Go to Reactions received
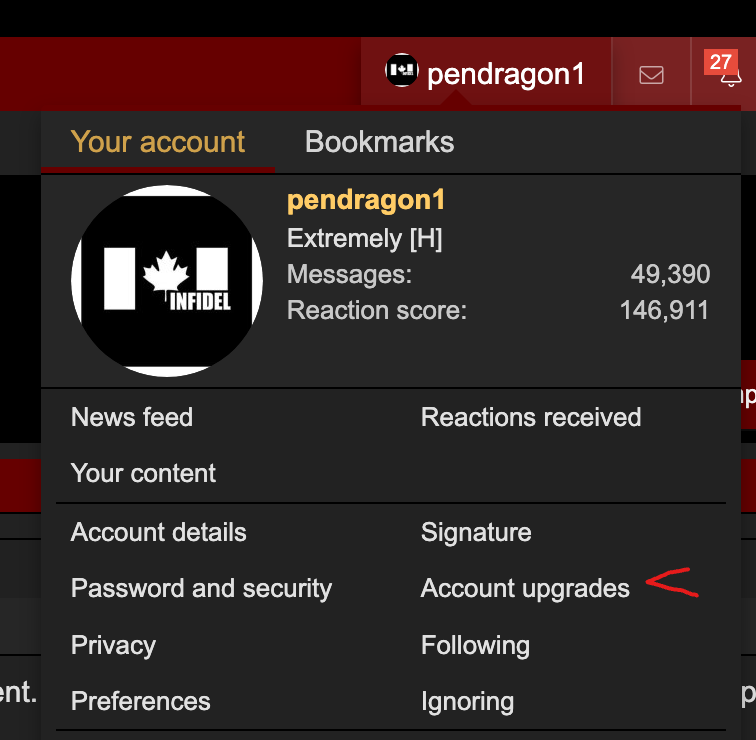The image size is (756, 740). pyautogui.click(x=531, y=417)
